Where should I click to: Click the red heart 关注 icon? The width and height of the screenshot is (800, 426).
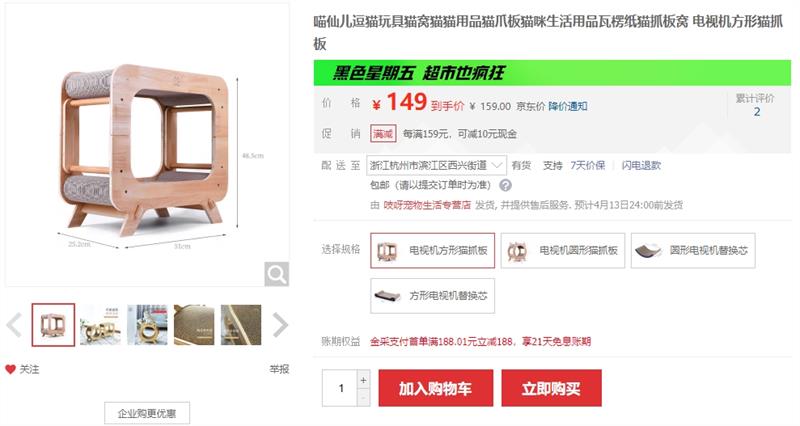(10, 369)
